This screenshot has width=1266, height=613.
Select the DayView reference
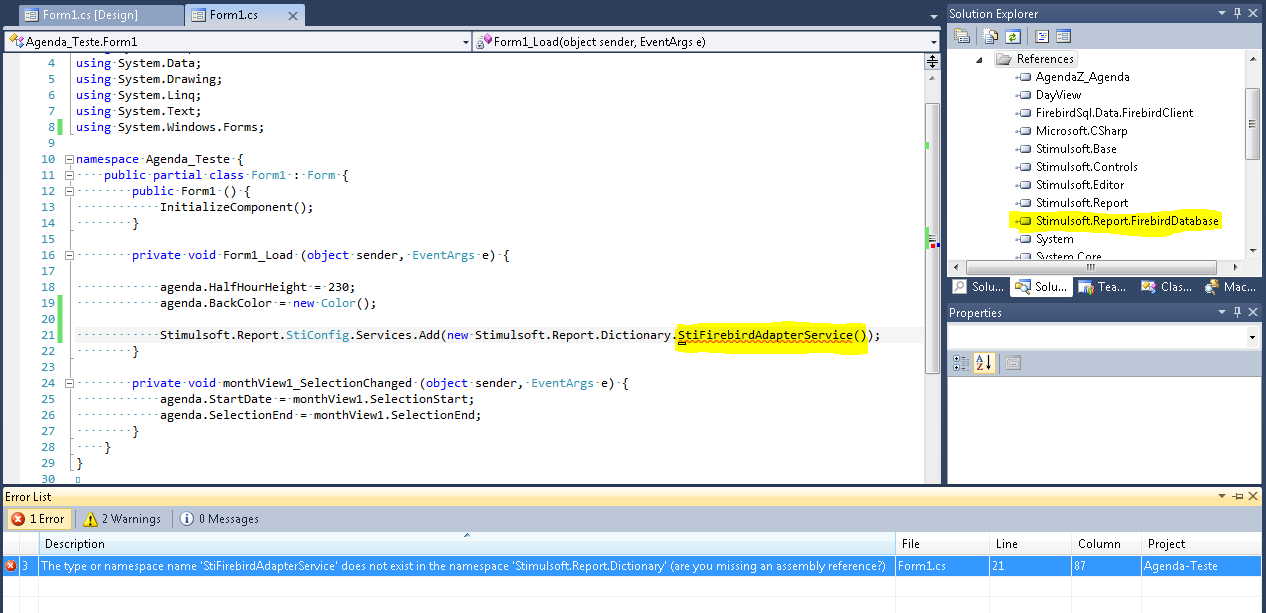(1058, 95)
